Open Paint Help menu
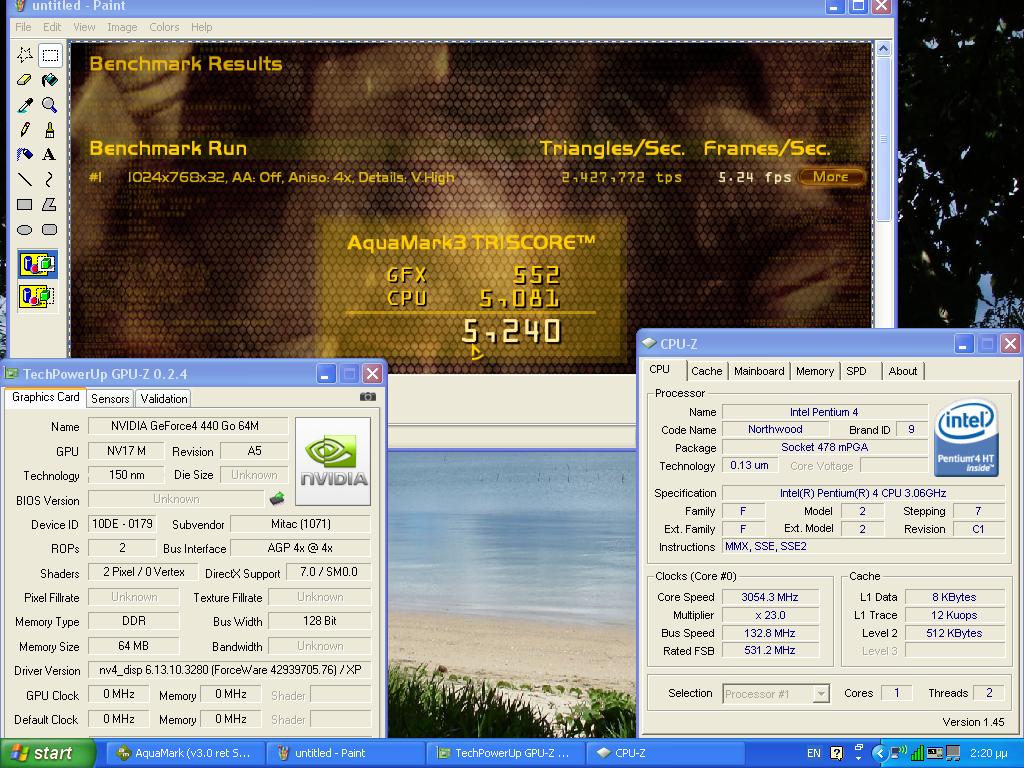This screenshot has height=768, width=1024. tap(202, 27)
